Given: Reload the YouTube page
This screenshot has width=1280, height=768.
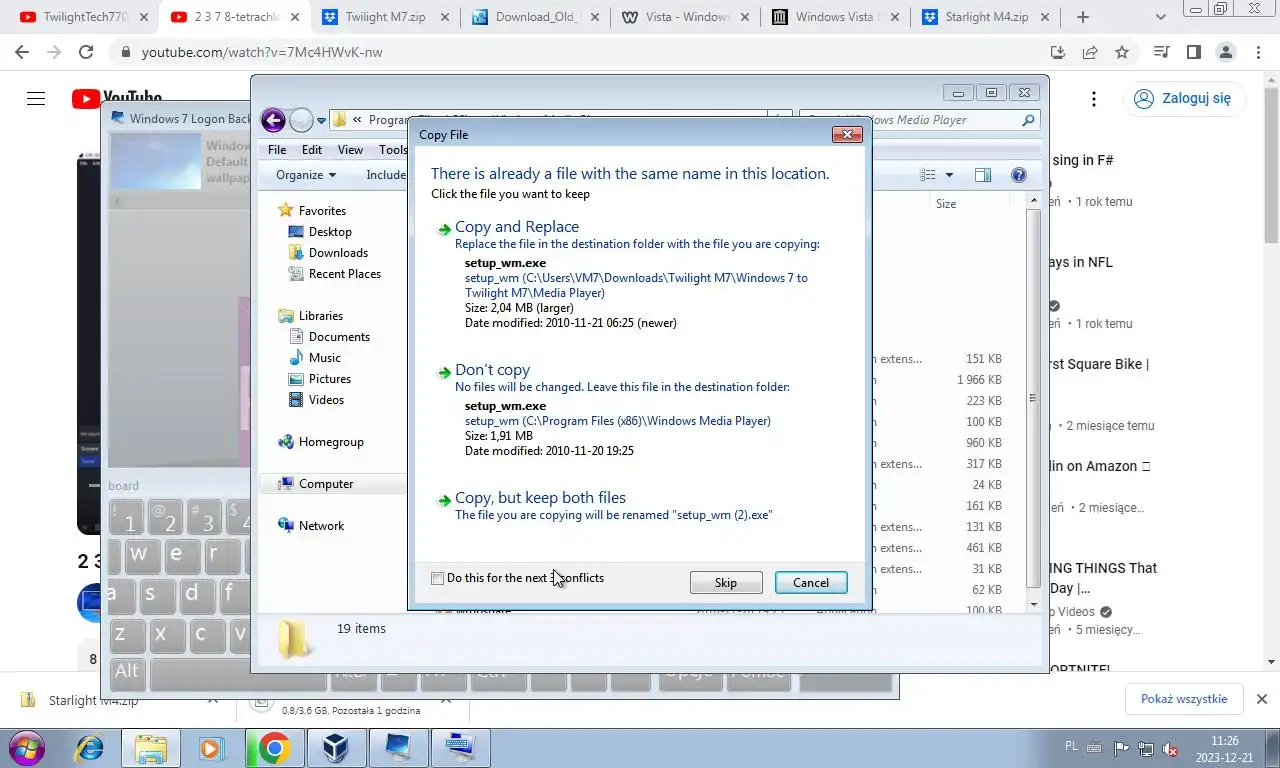Looking at the screenshot, I should 86,52.
